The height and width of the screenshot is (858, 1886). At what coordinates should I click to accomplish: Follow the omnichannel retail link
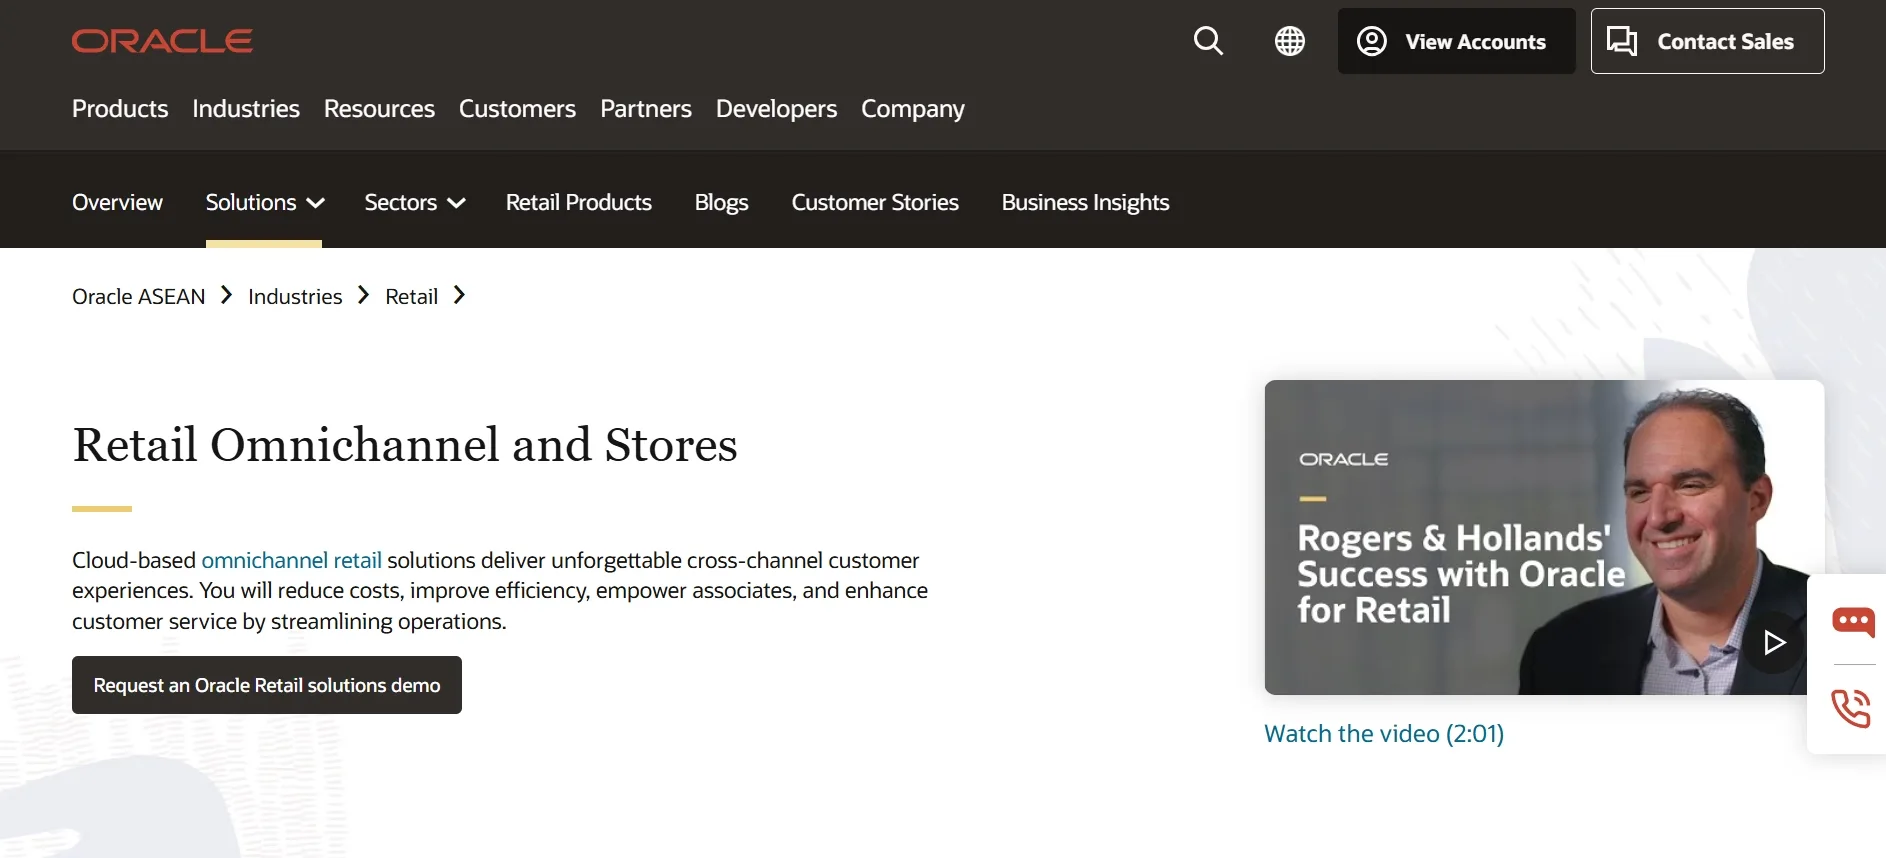pos(292,560)
